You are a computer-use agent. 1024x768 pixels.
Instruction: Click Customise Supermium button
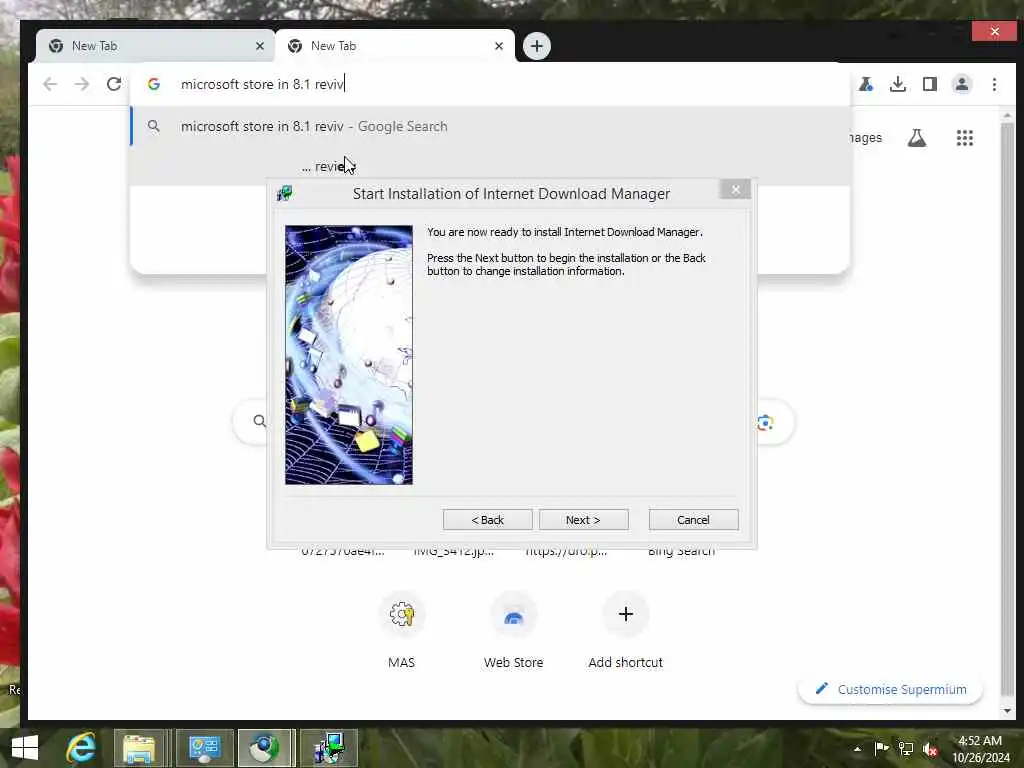point(891,690)
